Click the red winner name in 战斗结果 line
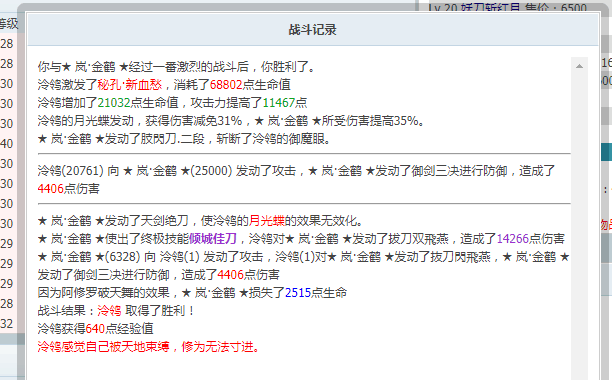This screenshot has height=380, width=612. point(109,311)
